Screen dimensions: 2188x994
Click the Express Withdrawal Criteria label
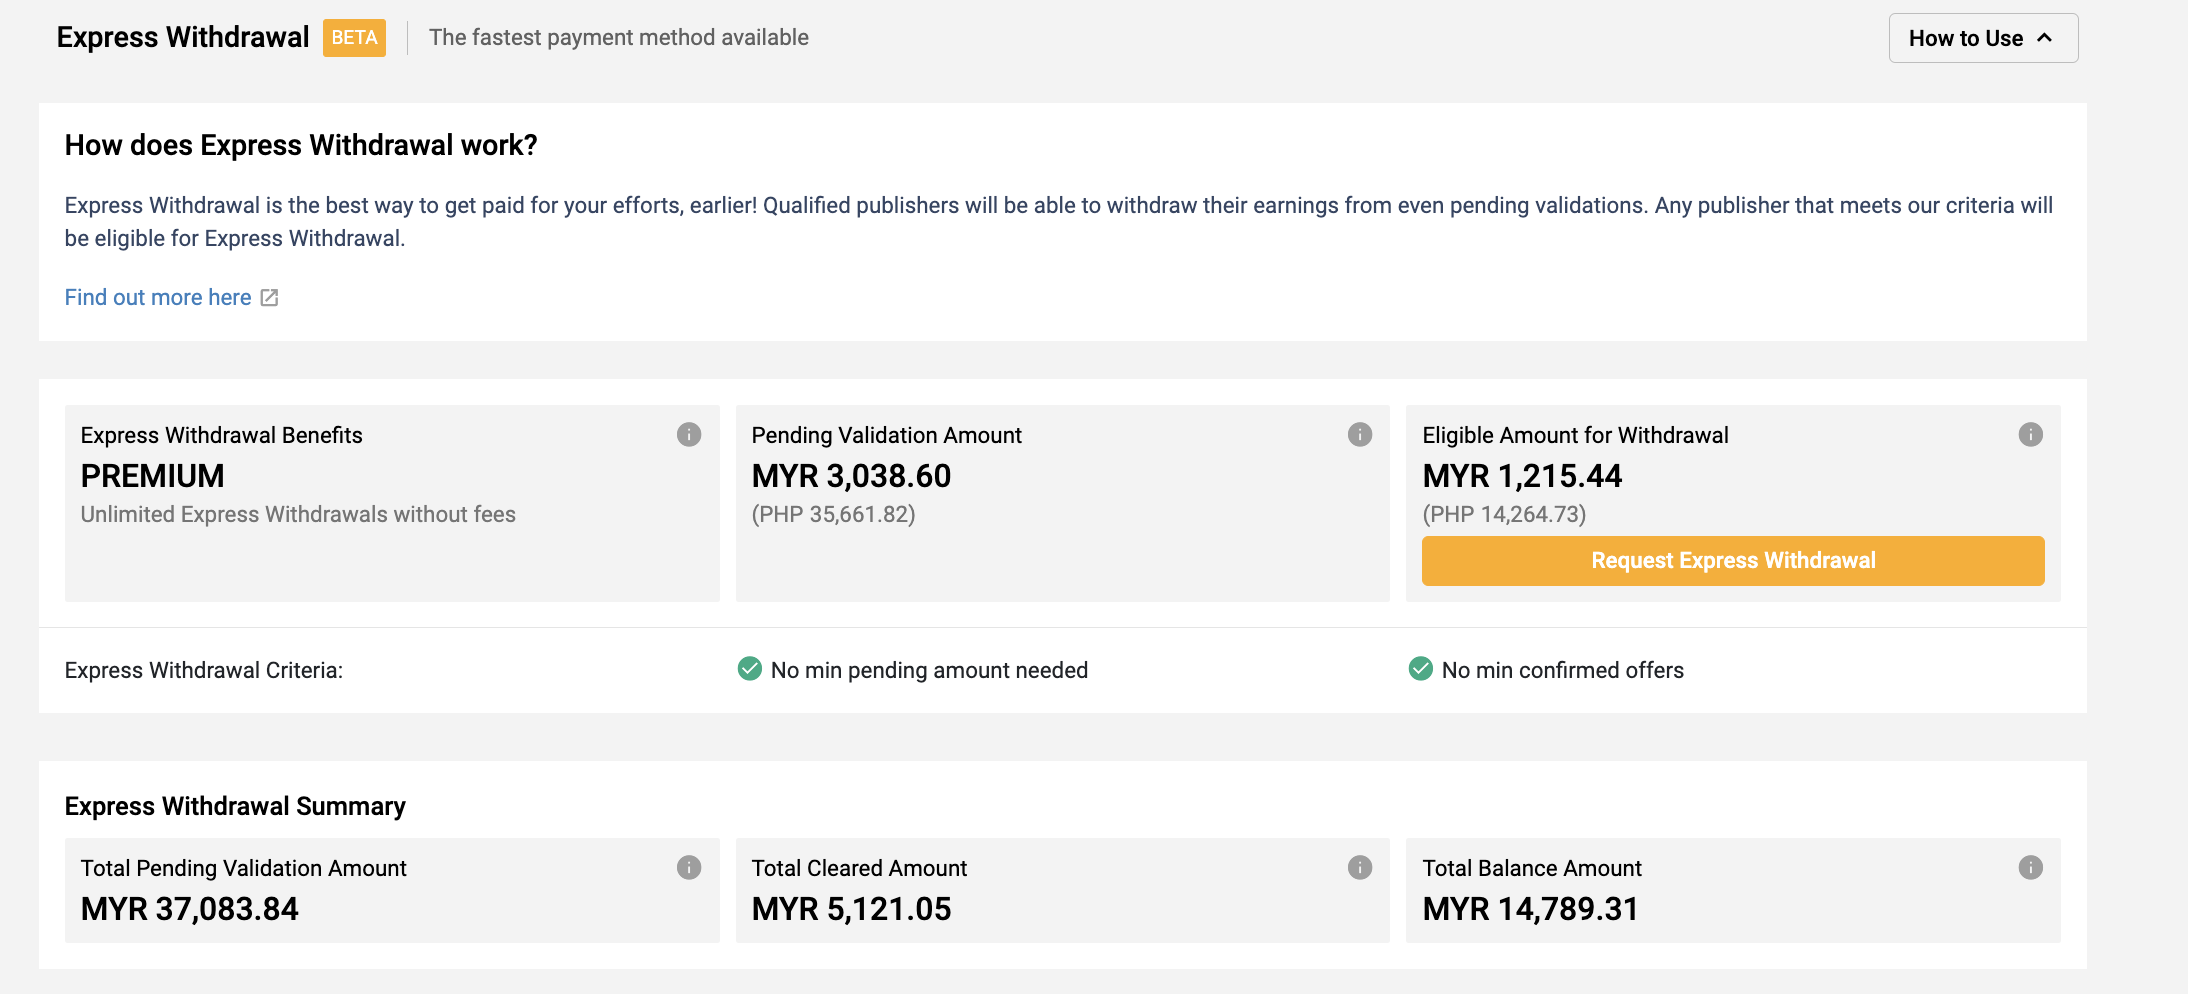click(x=204, y=670)
